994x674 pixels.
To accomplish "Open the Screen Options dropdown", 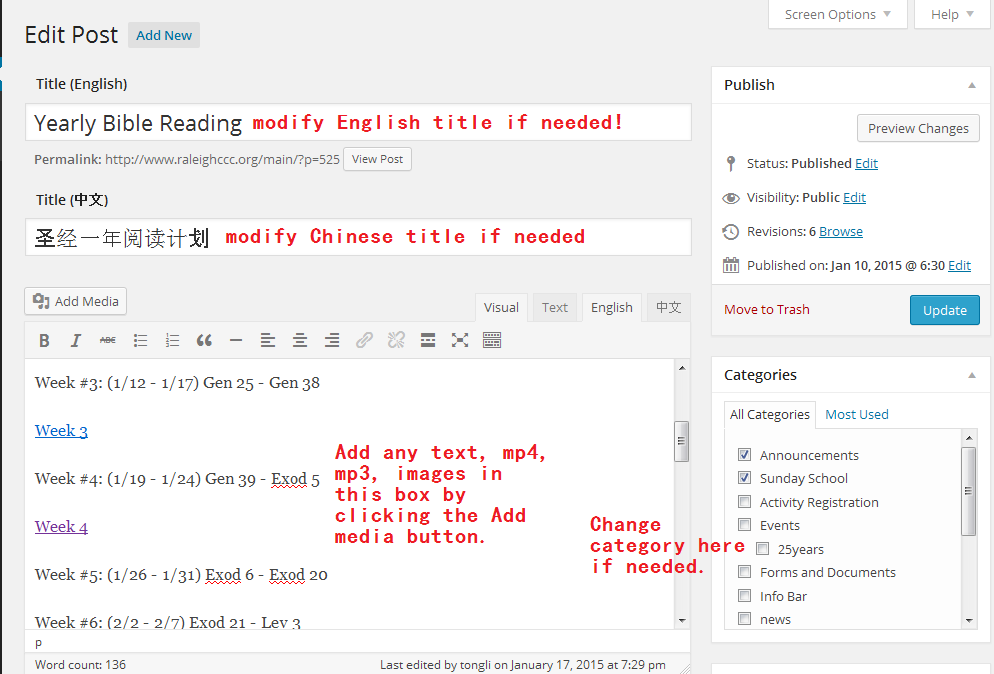I will (837, 15).
